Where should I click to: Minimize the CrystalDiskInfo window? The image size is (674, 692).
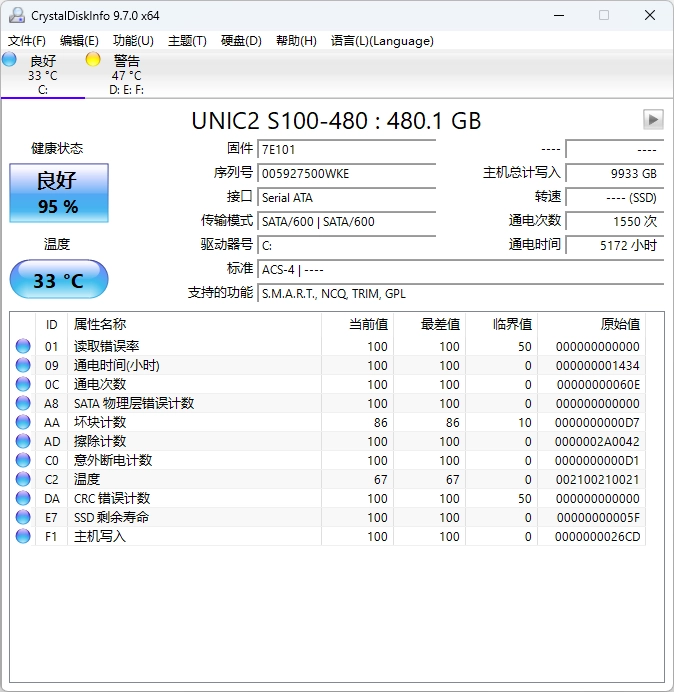tap(559, 15)
